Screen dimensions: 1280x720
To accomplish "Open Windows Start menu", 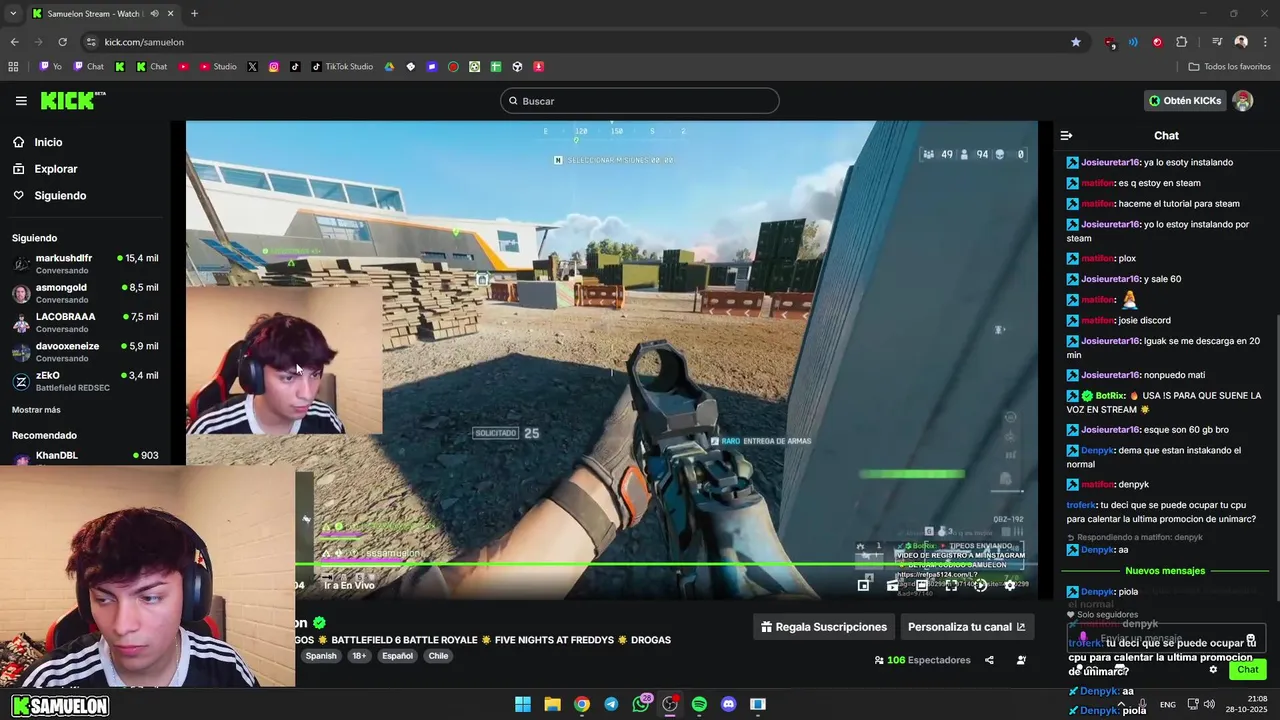I will 523,704.
